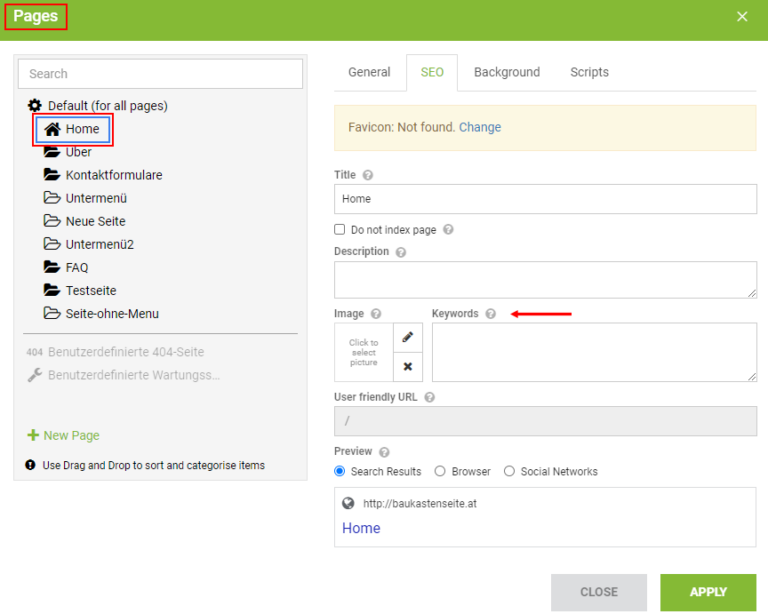Click the folder icon next to Untermenü
The image size is (768, 614).
(52, 197)
